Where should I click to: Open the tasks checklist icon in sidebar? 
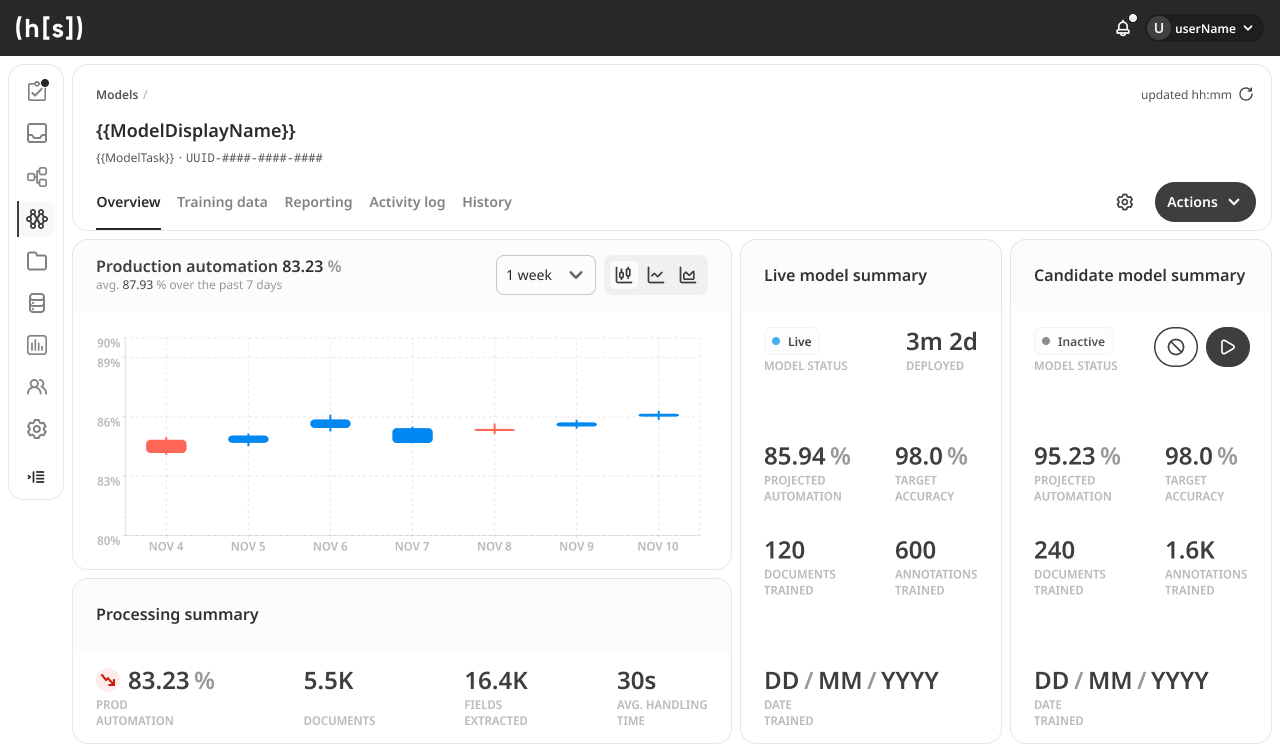[x=37, y=91]
